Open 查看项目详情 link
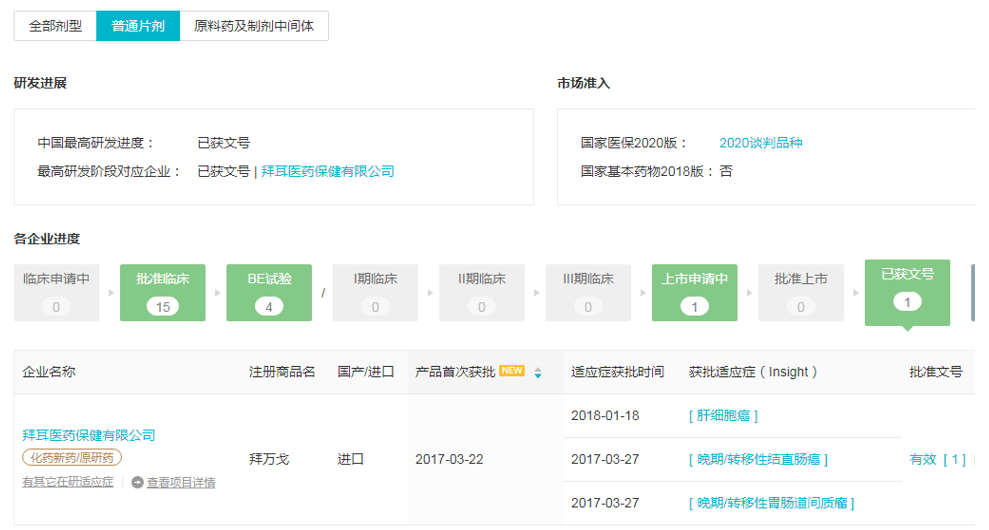 181,483
